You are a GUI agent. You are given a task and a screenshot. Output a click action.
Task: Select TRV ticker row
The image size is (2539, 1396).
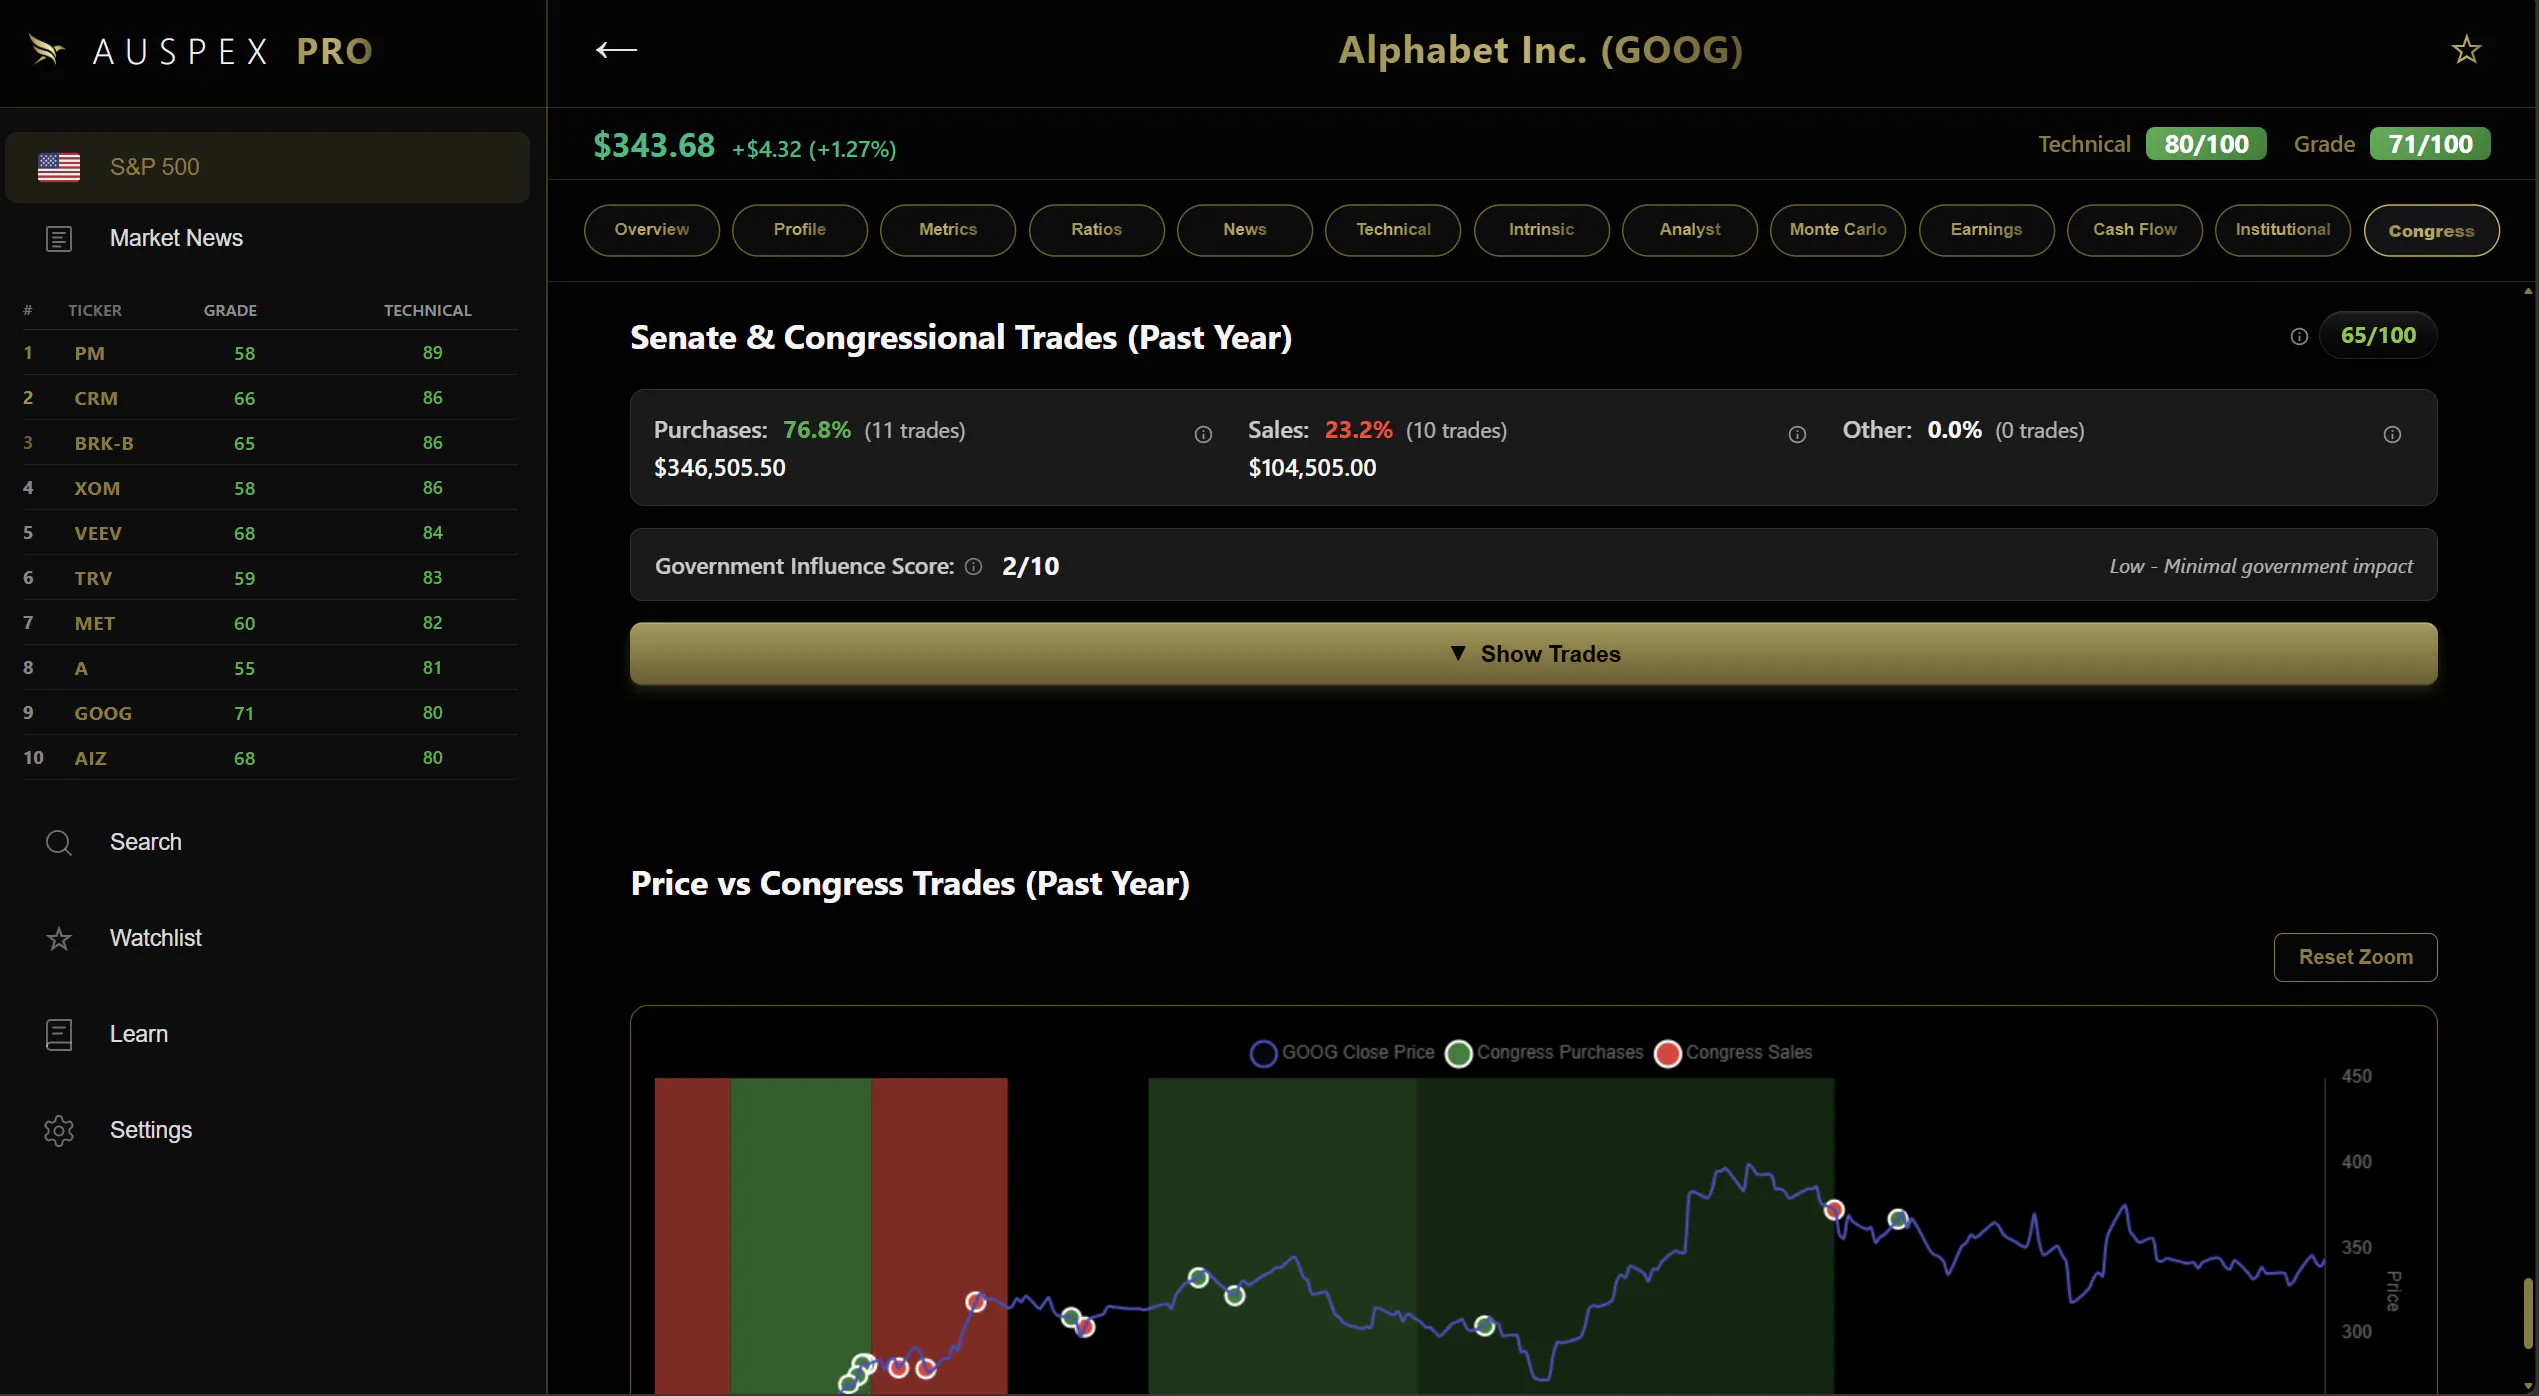[x=270, y=578]
